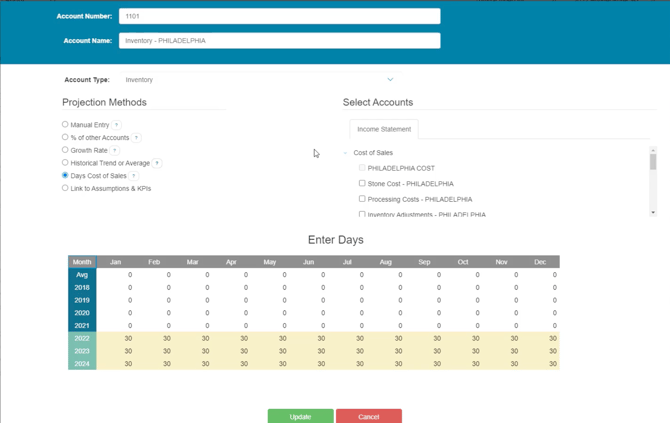670x423 pixels.
Task: Check the Stone Cost - PHILADELPHIA box
Action: [362, 183]
